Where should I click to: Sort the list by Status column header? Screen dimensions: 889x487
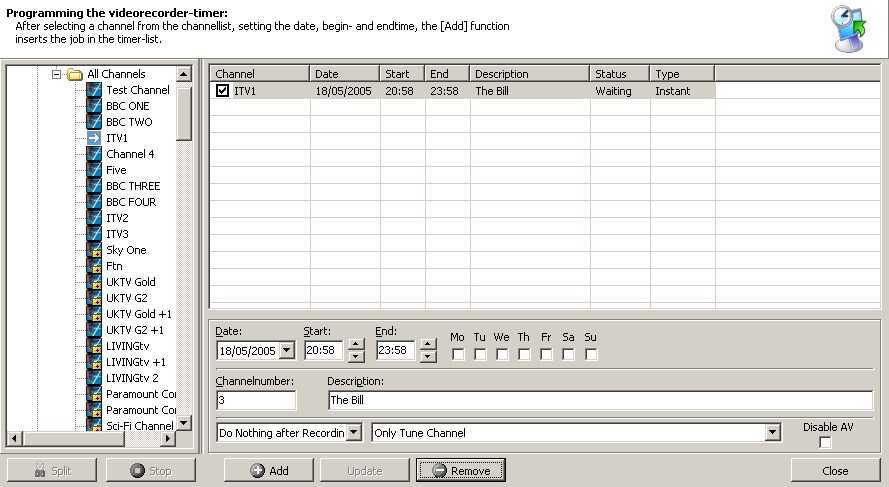[x=619, y=74]
